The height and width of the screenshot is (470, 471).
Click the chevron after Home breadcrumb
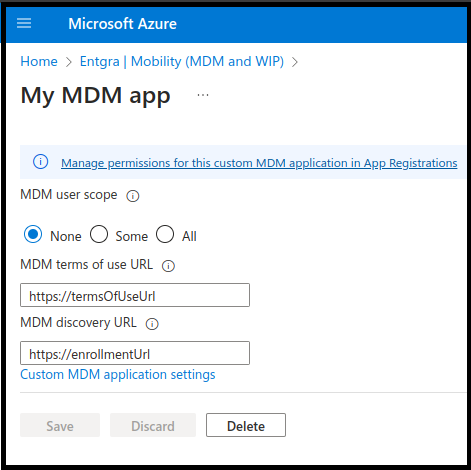(x=69, y=62)
